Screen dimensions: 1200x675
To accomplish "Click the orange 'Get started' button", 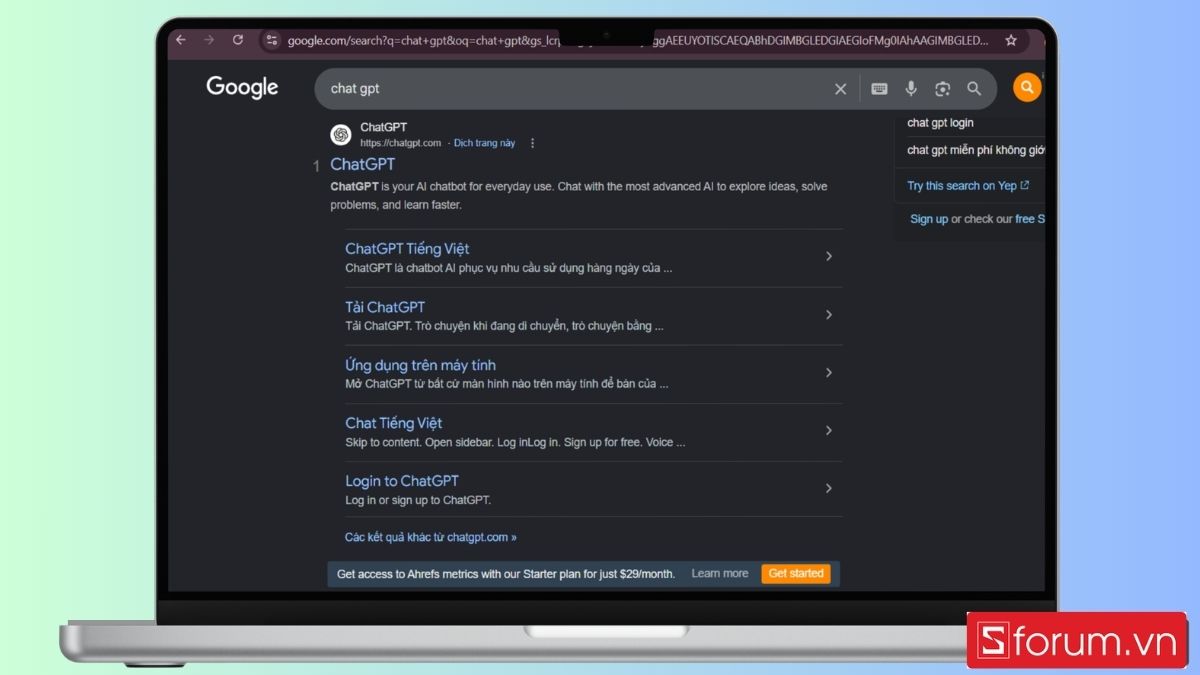I will [796, 574].
